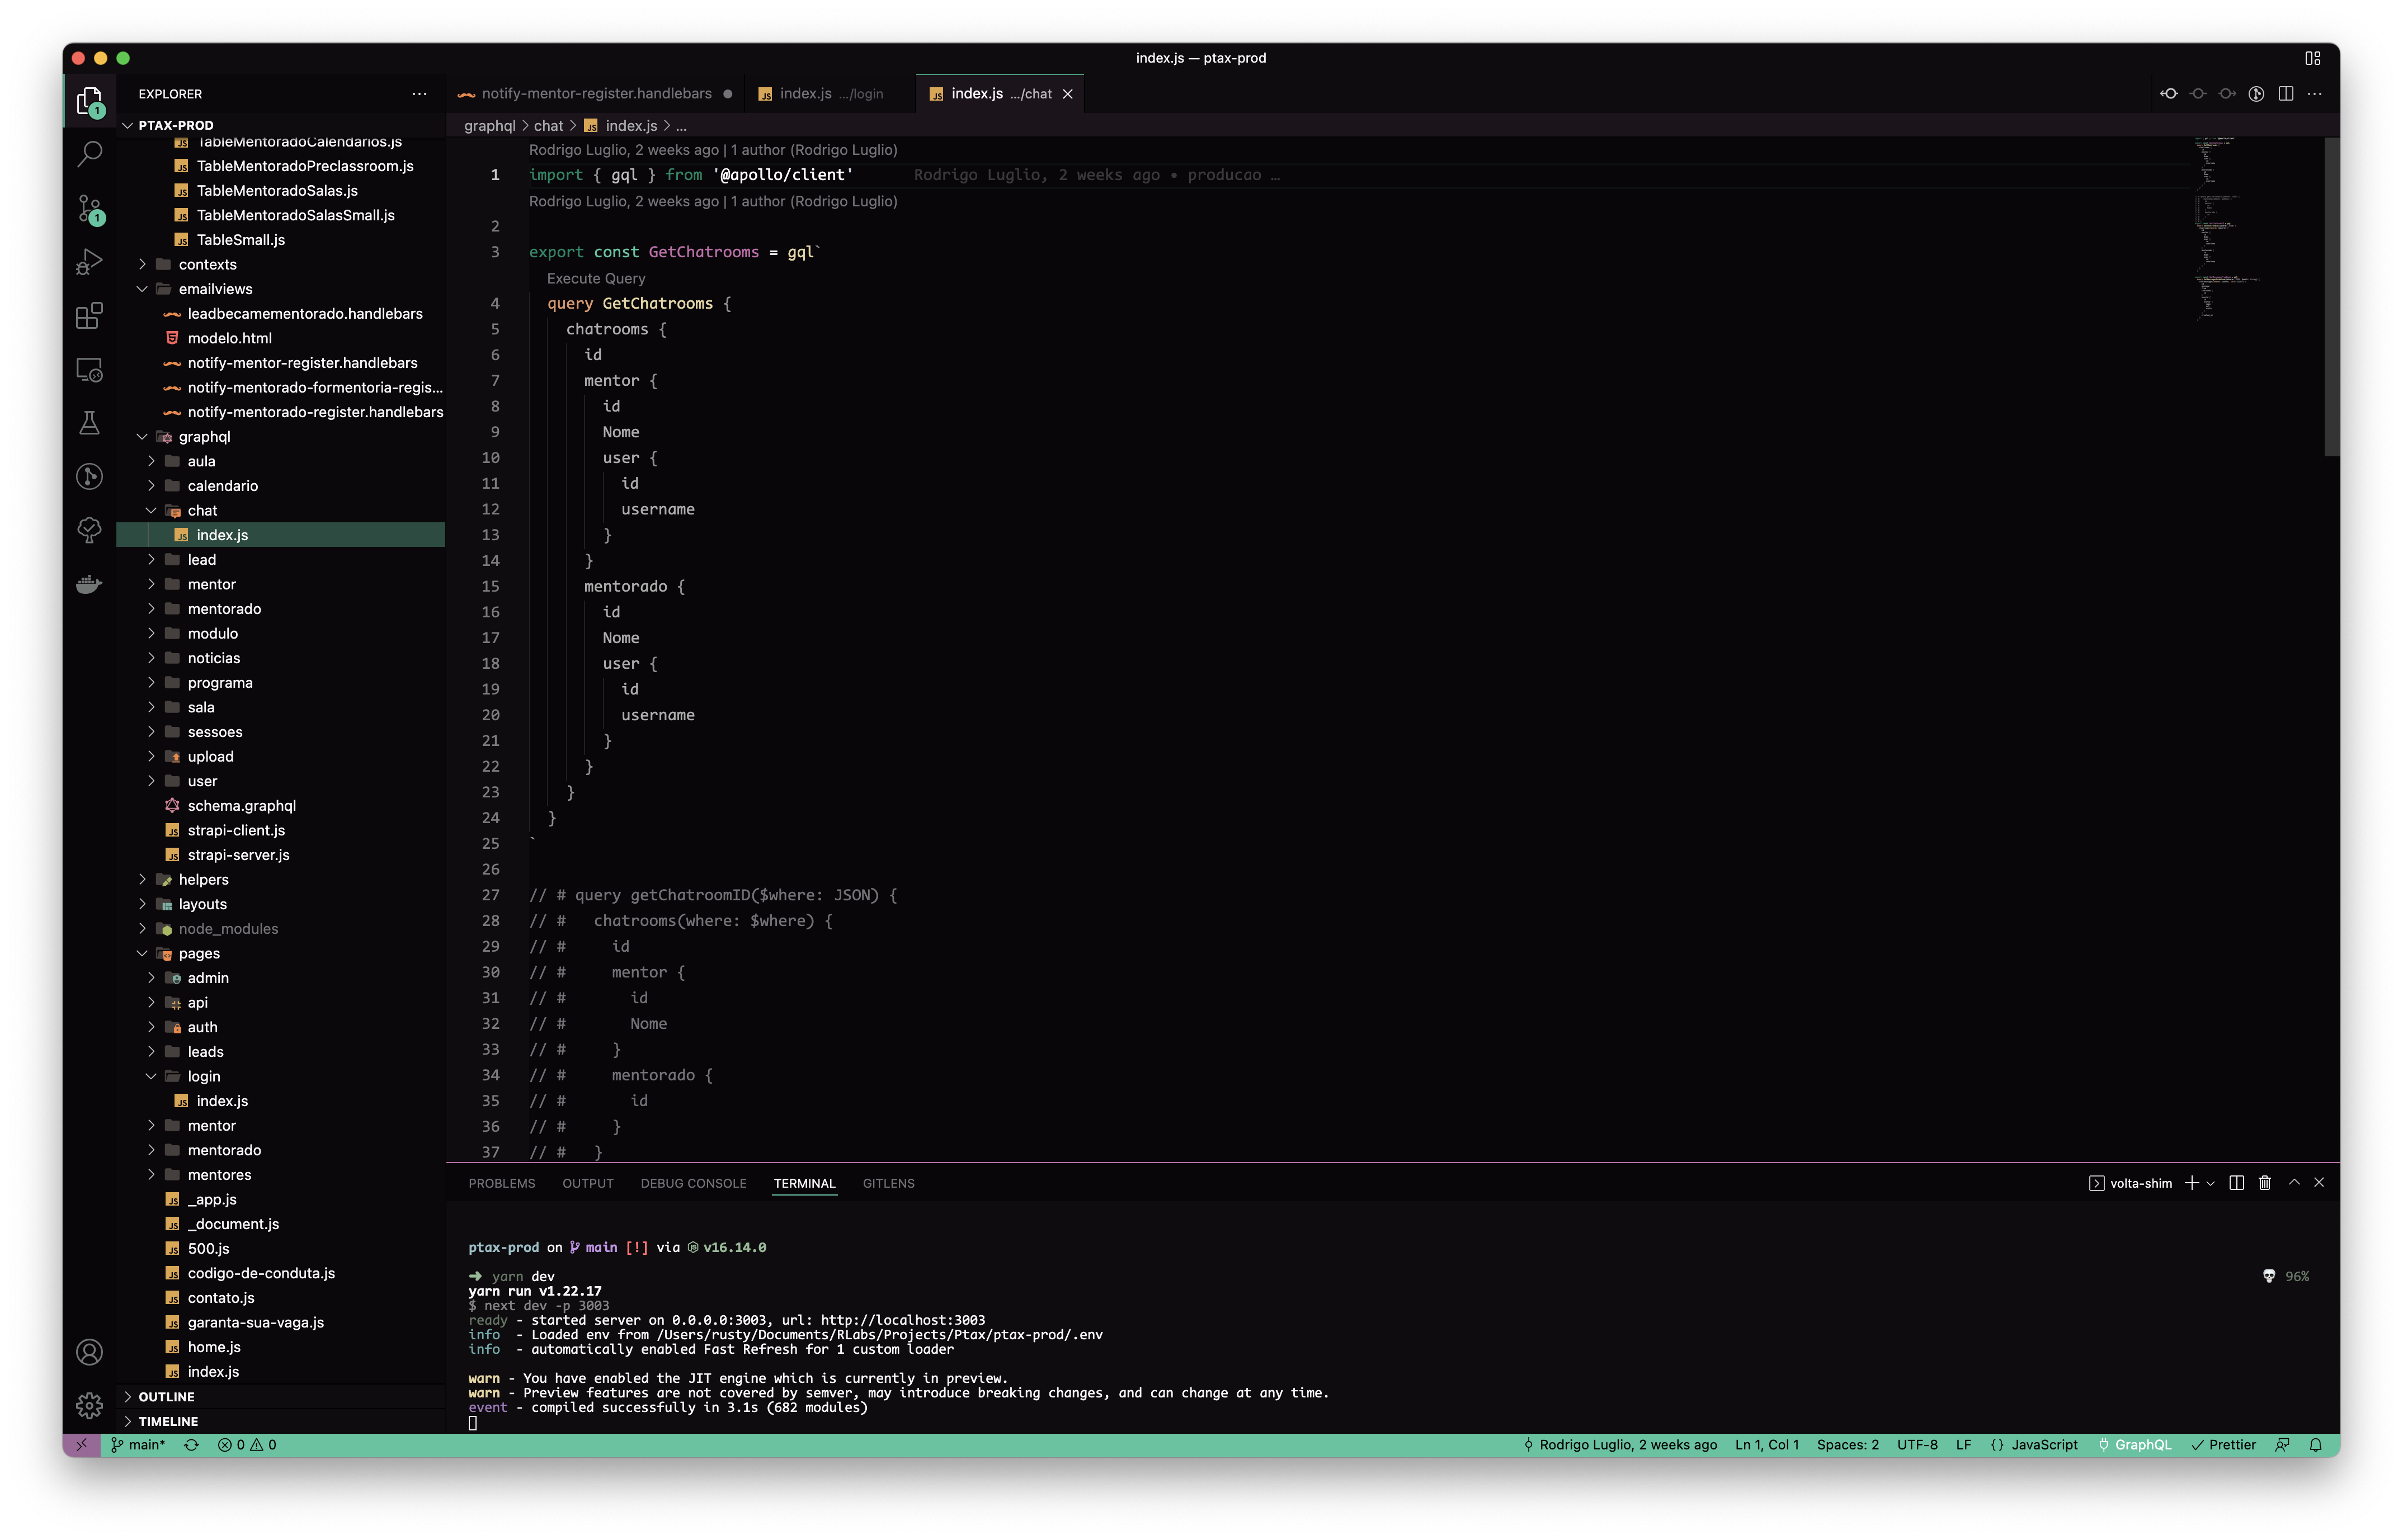Open Run and Debug view

click(89, 262)
